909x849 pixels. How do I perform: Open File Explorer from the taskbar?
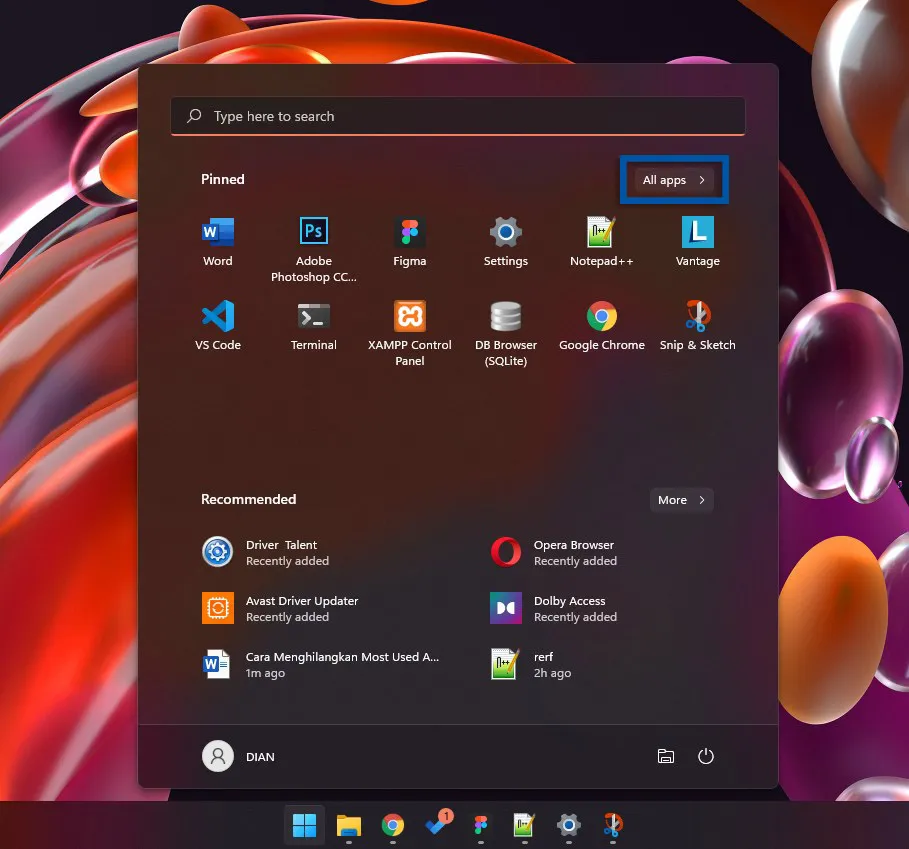[348, 826]
